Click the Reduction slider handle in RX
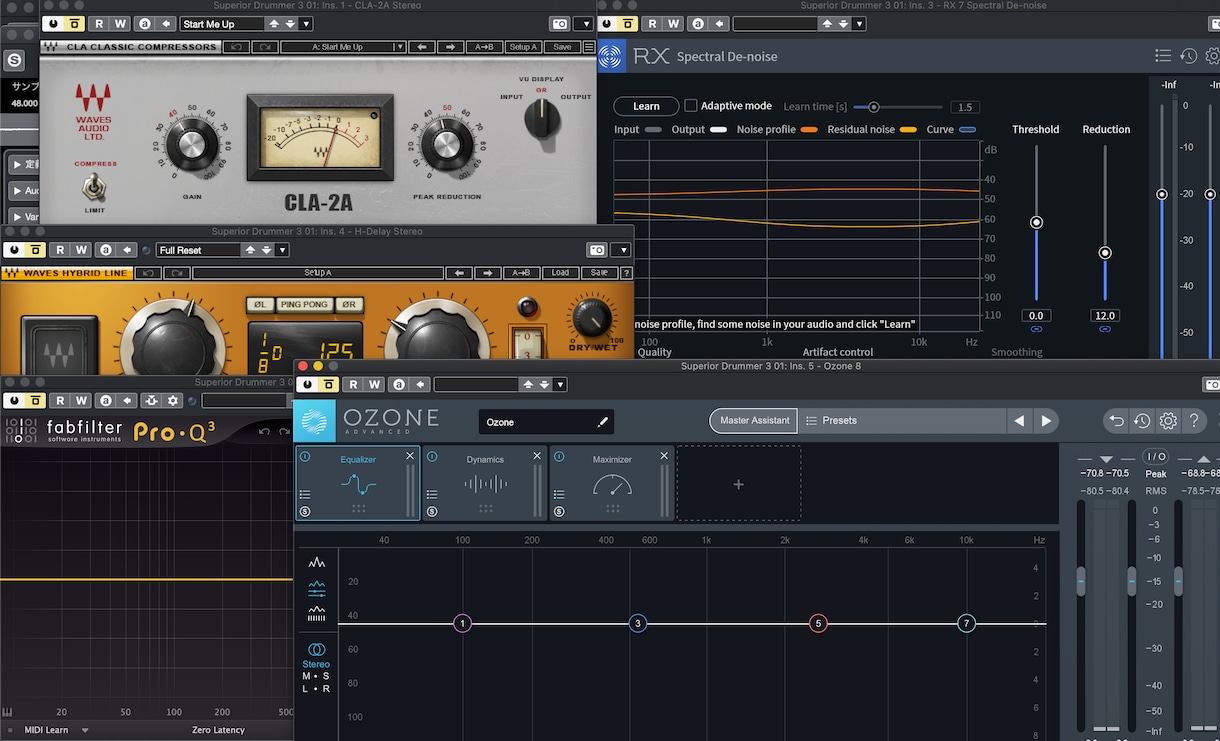Screen dimensions: 1220x741 click(x=1105, y=253)
